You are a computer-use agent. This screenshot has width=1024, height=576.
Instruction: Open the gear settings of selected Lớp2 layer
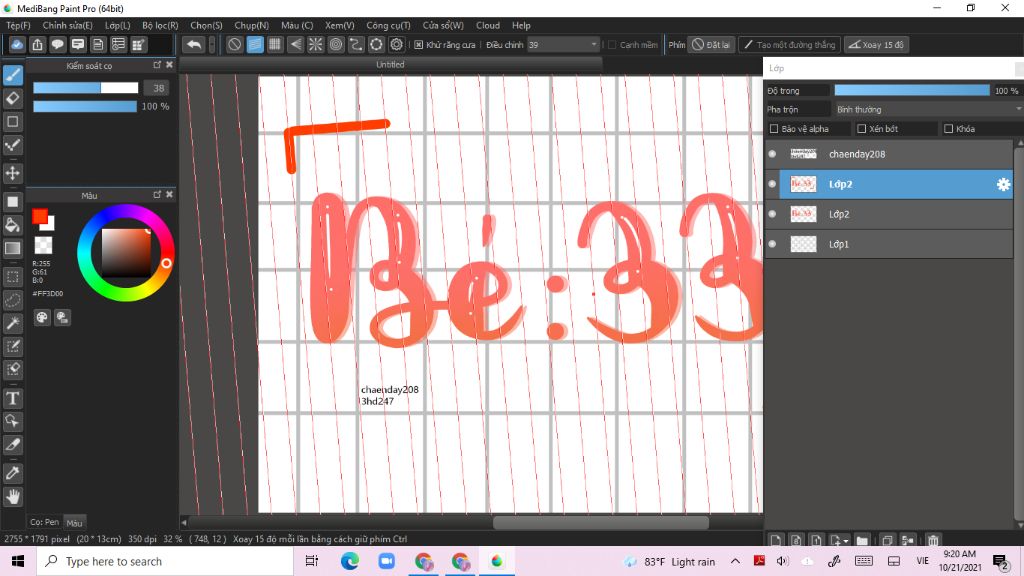coord(1003,184)
